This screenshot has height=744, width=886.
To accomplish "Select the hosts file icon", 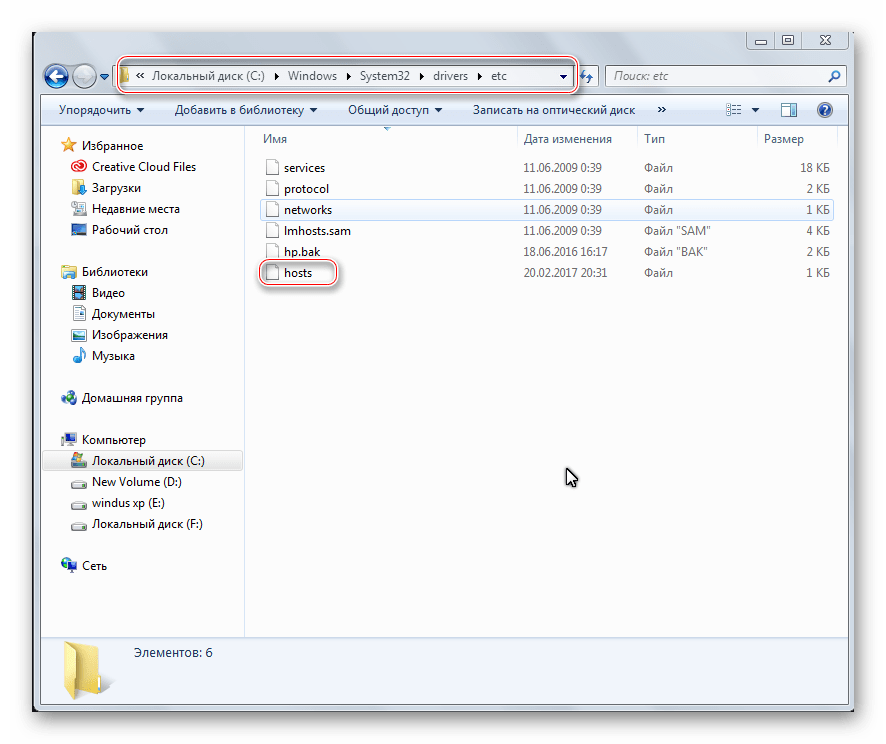I will point(272,272).
